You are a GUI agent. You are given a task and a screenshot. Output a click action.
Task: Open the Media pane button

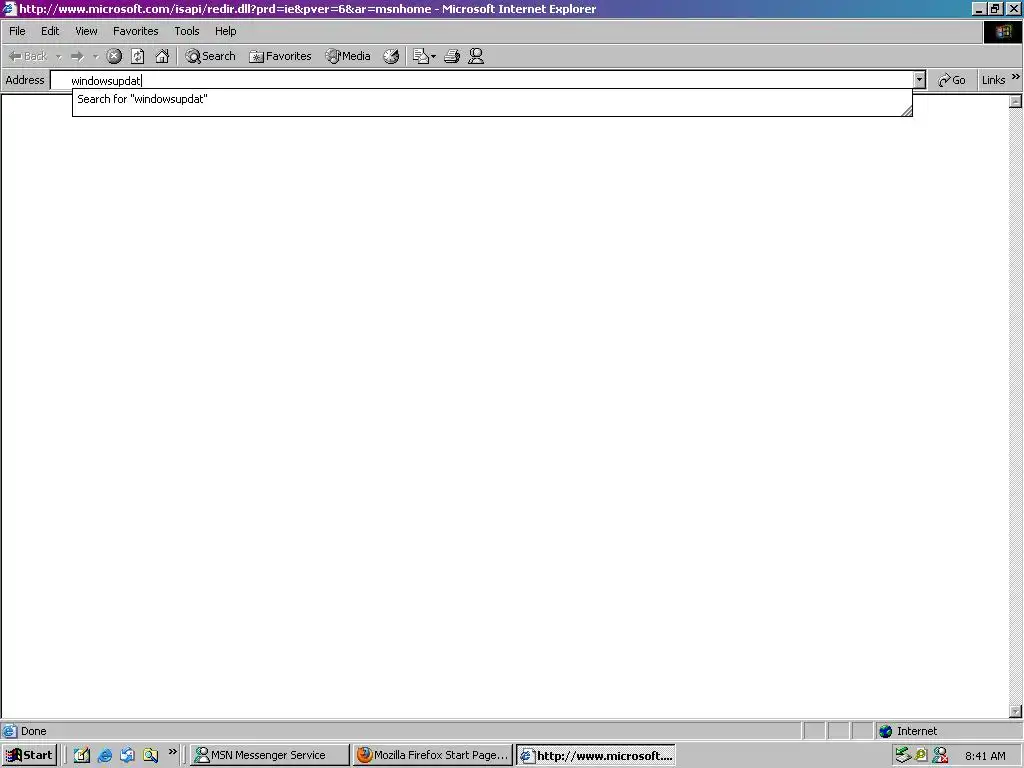tap(348, 56)
